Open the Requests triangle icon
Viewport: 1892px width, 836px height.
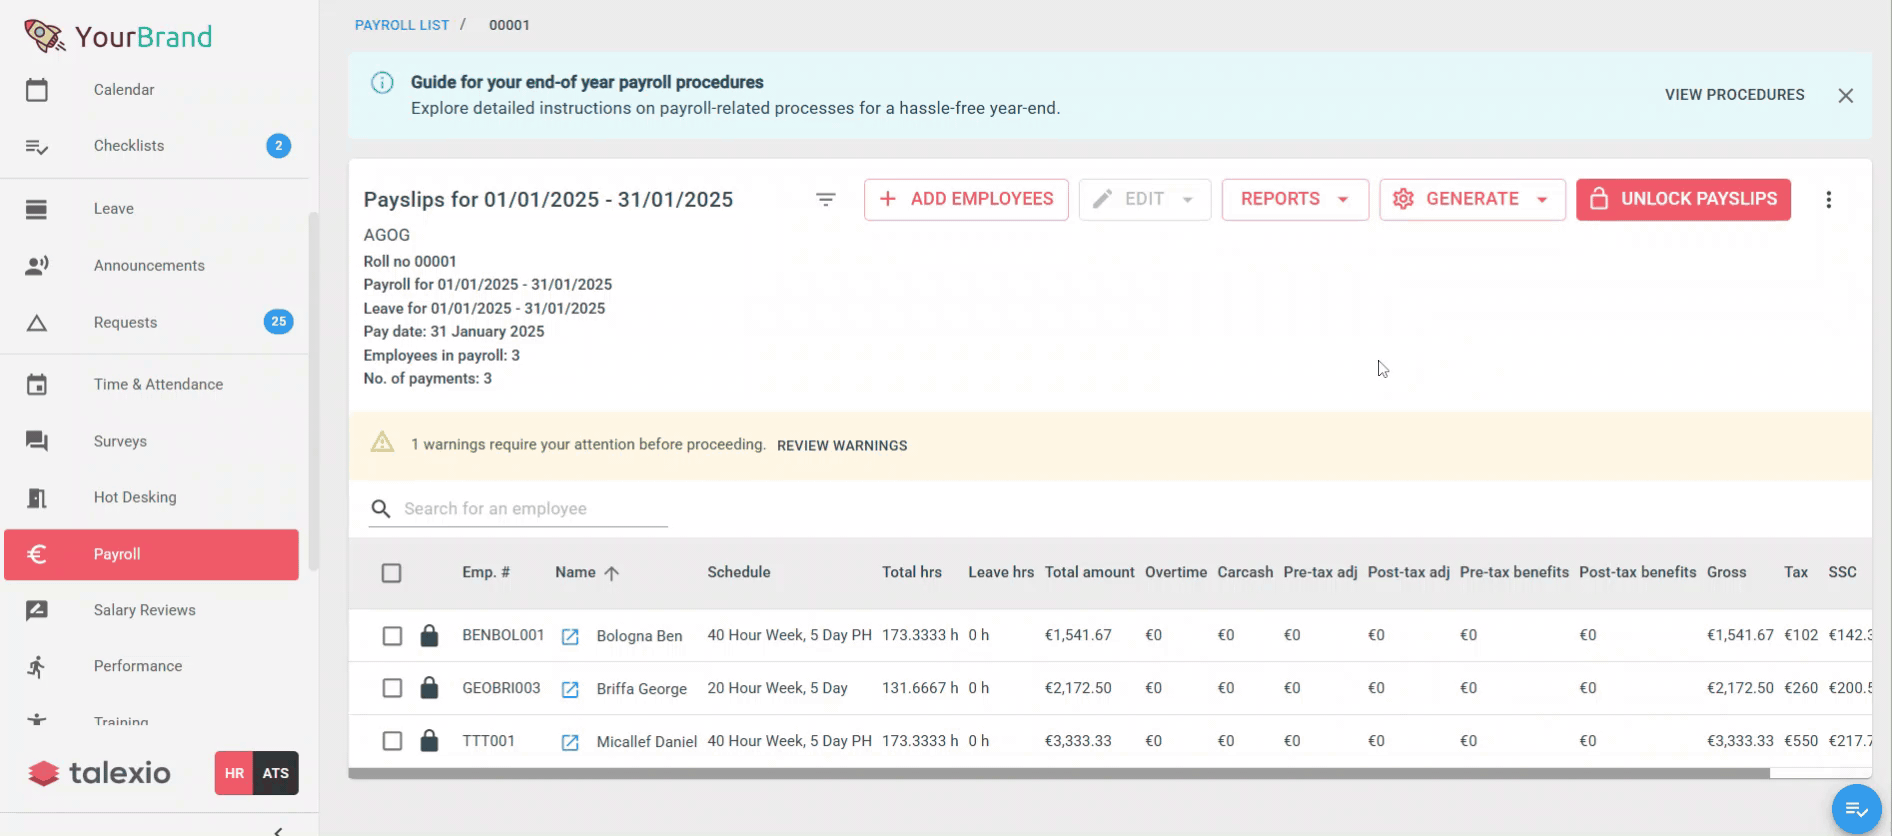pos(37,323)
